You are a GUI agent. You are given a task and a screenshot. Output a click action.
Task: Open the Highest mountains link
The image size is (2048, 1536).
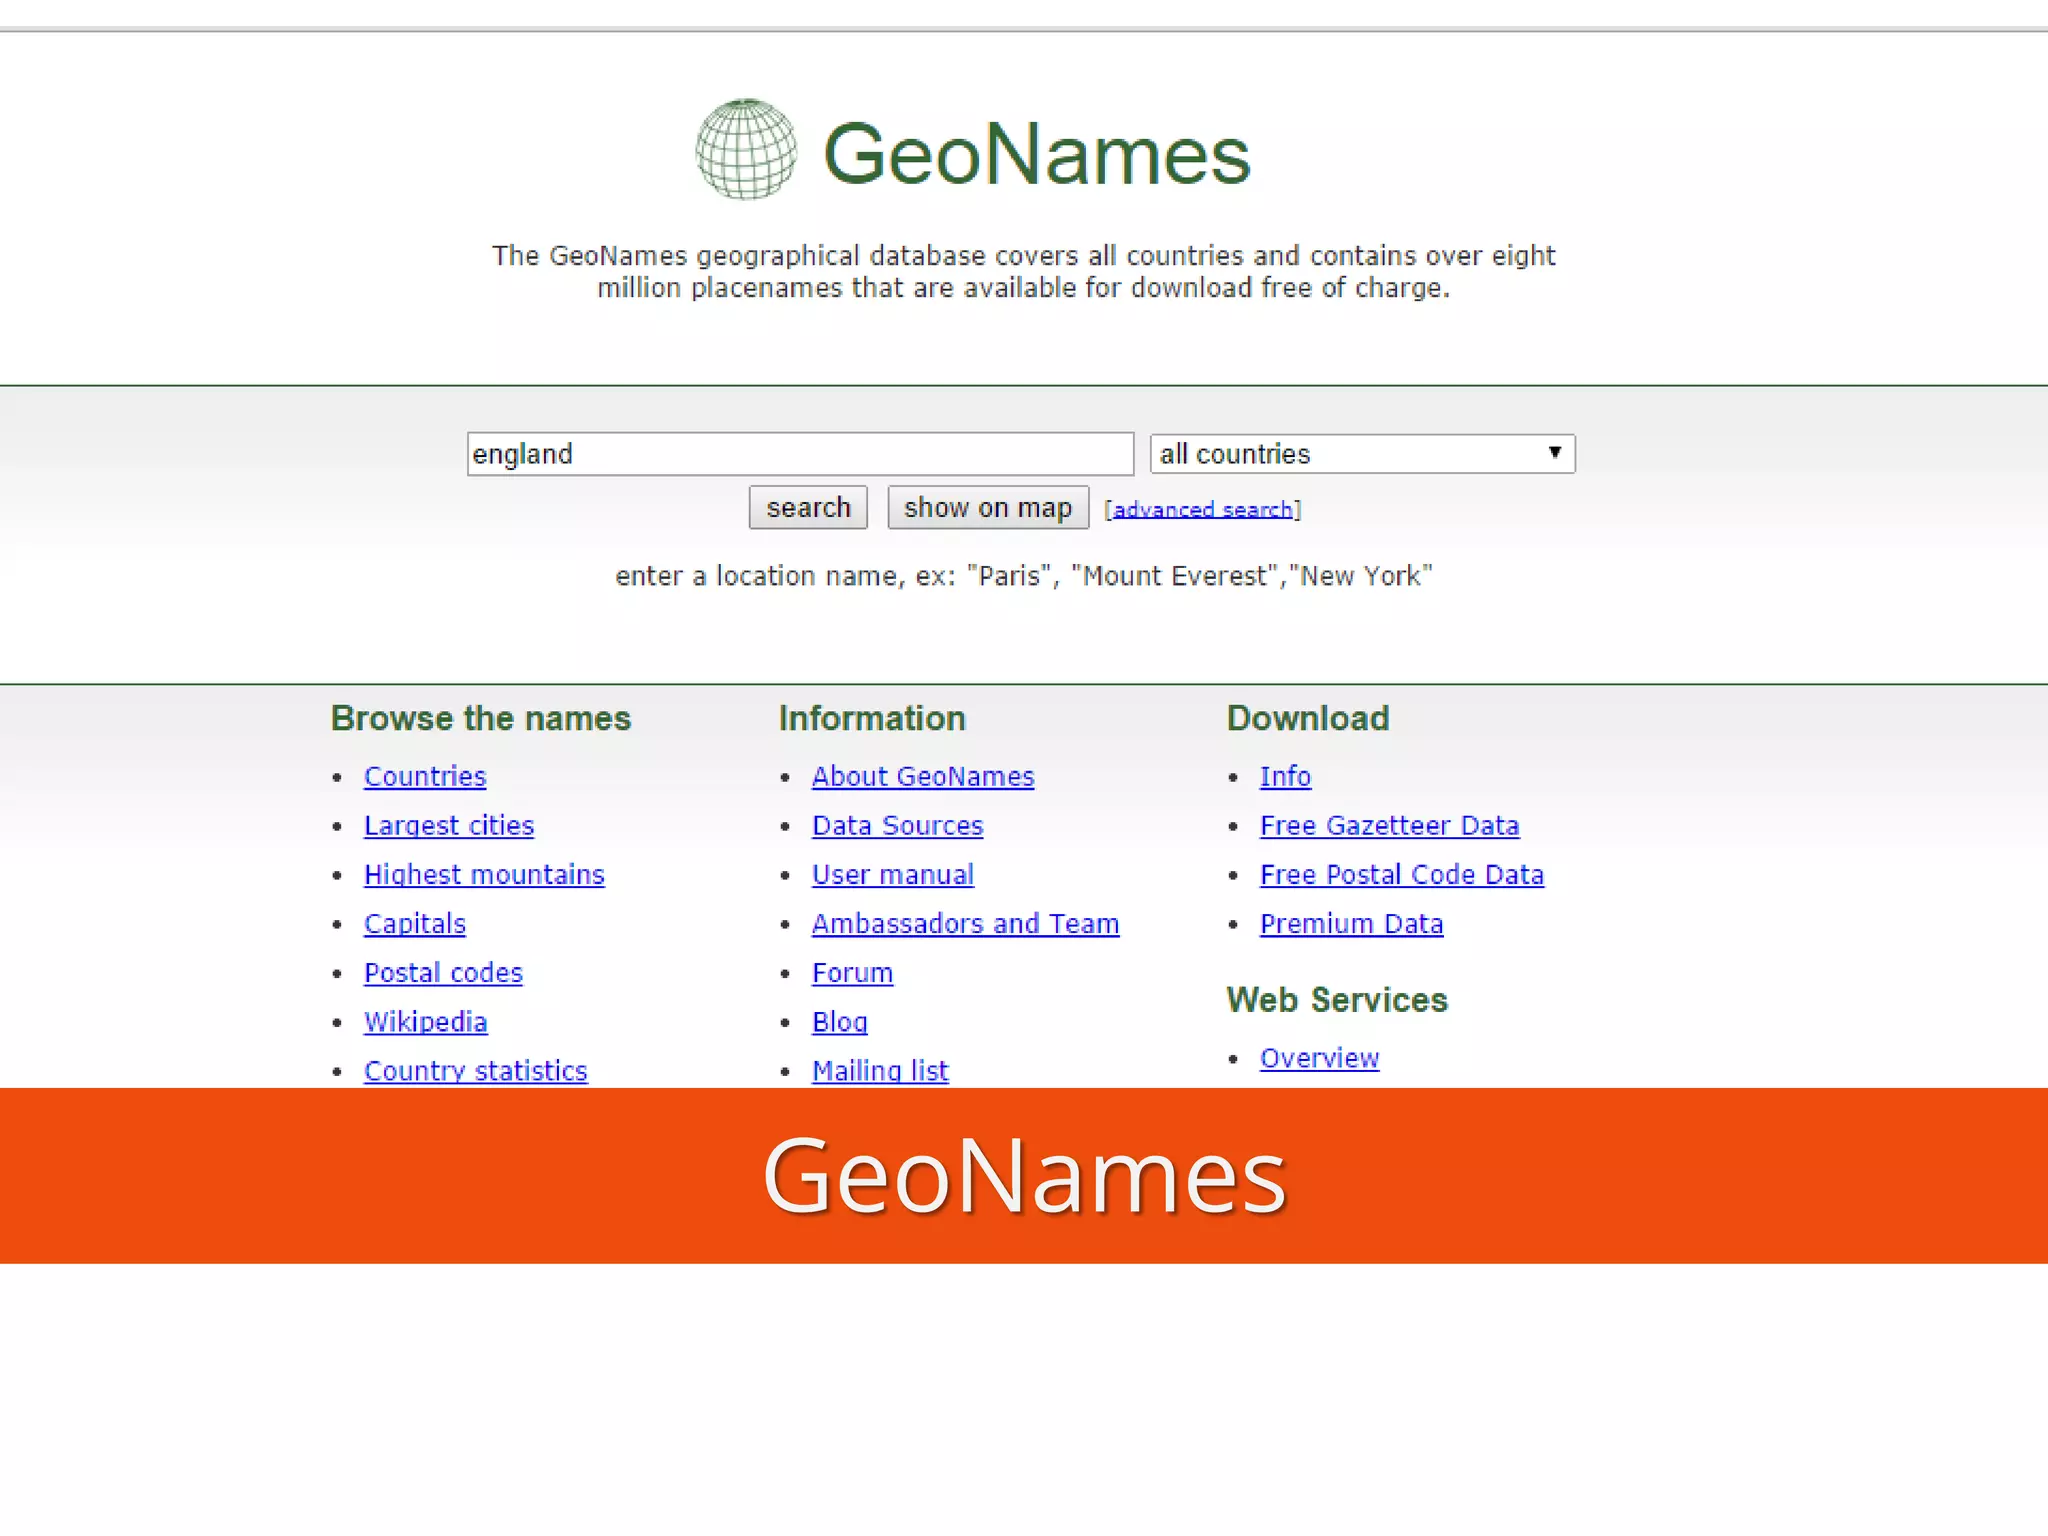484,875
